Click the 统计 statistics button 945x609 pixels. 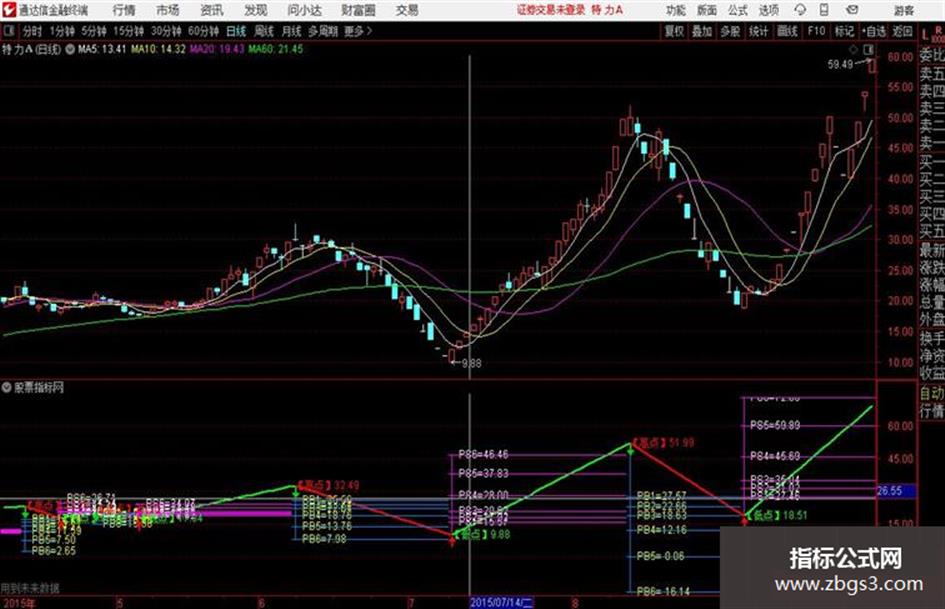[x=758, y=31]
